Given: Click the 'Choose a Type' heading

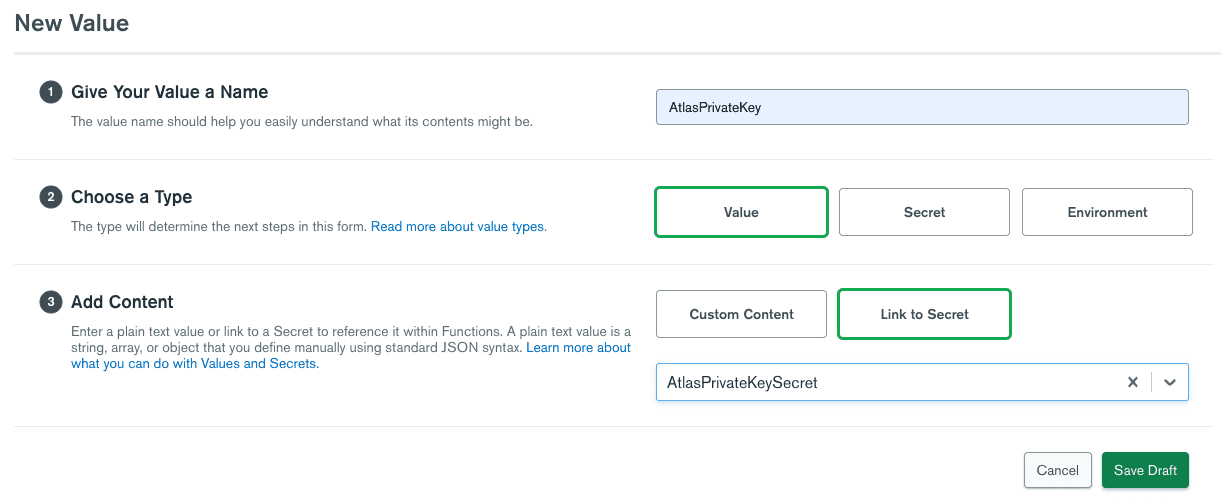Looking at the screenshot, I should tap(131, 197).
